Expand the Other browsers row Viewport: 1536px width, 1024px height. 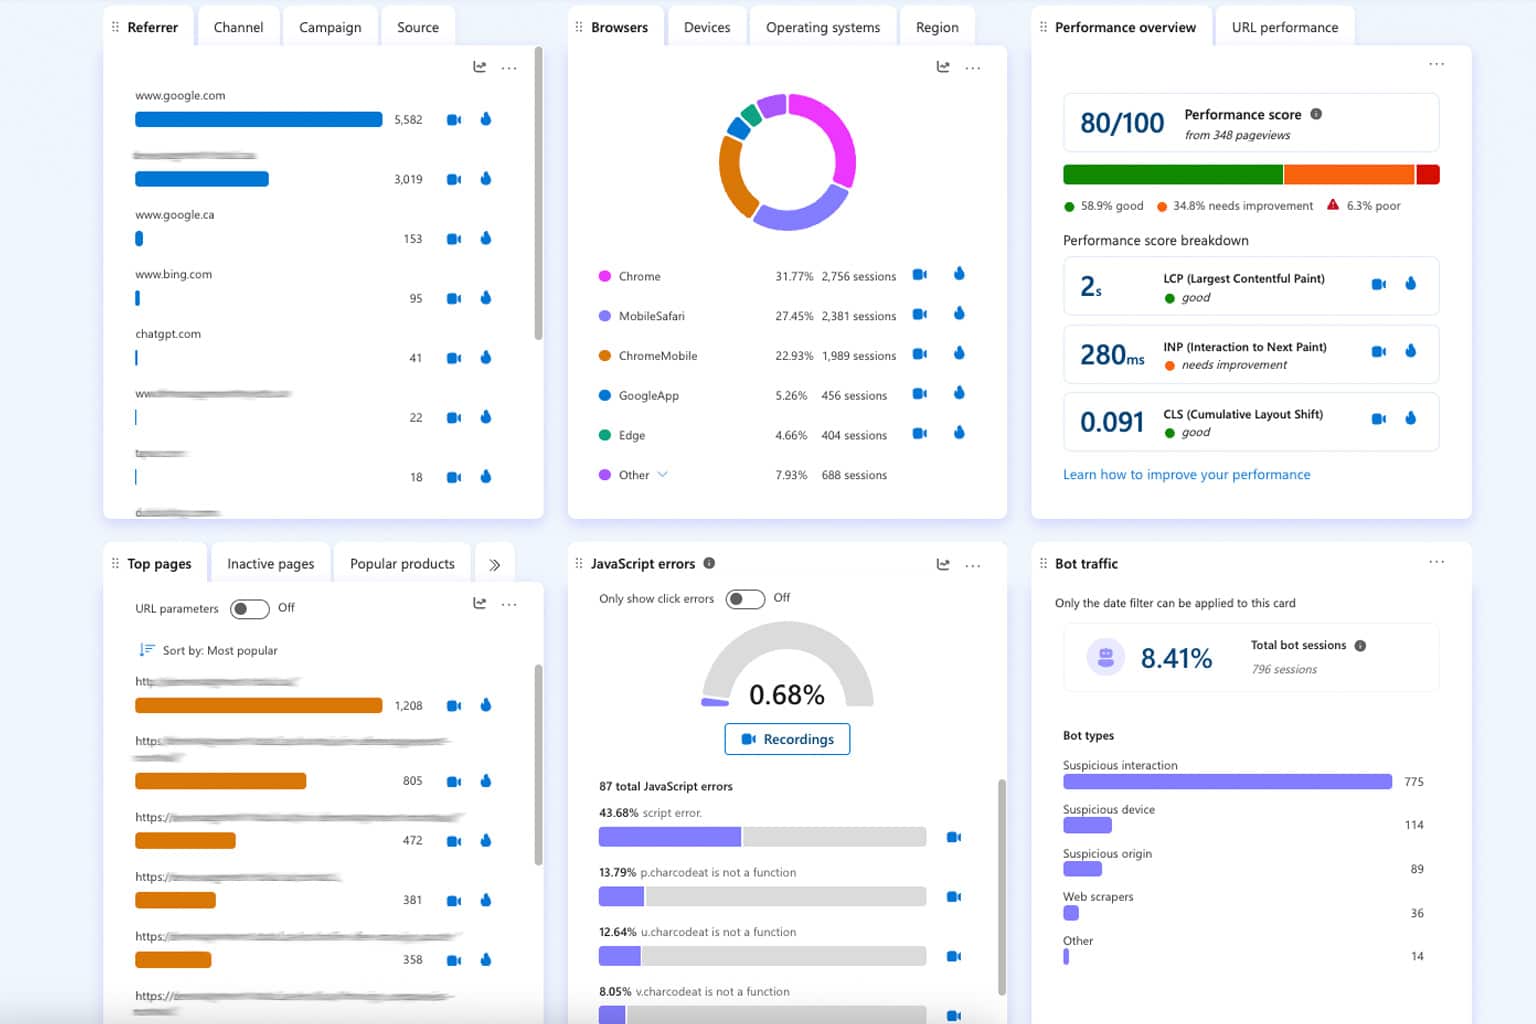click(x=662, y=475)
